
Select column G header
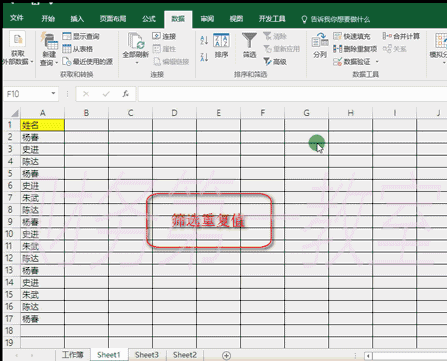click(306, 113)
